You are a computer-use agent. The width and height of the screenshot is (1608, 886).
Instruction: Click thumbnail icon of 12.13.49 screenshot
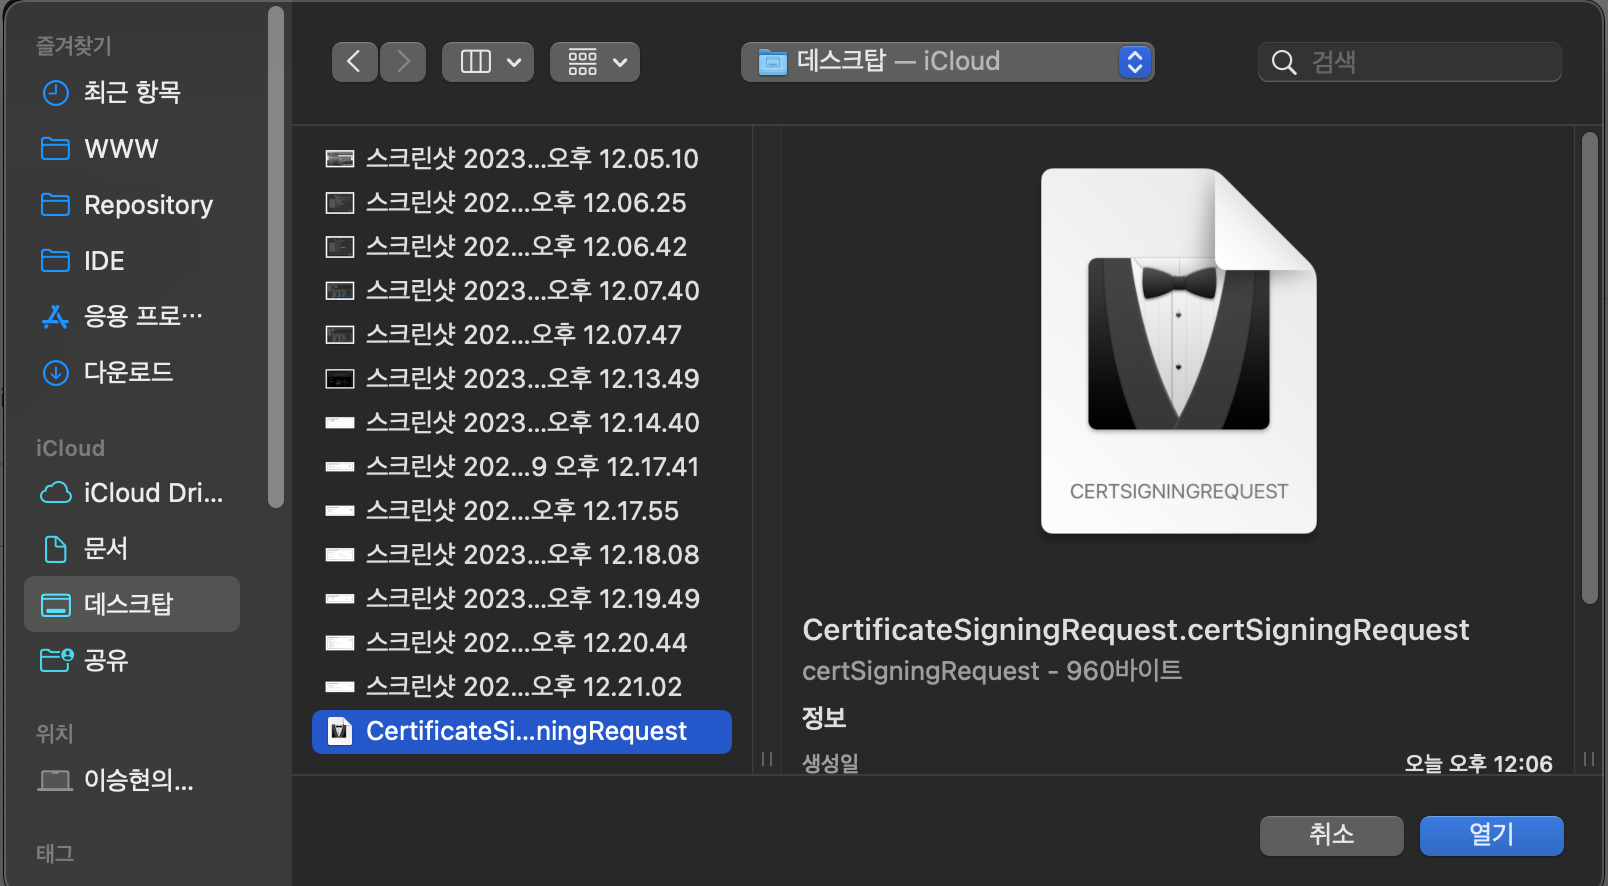pyautogui.click(x=340, y=379)
